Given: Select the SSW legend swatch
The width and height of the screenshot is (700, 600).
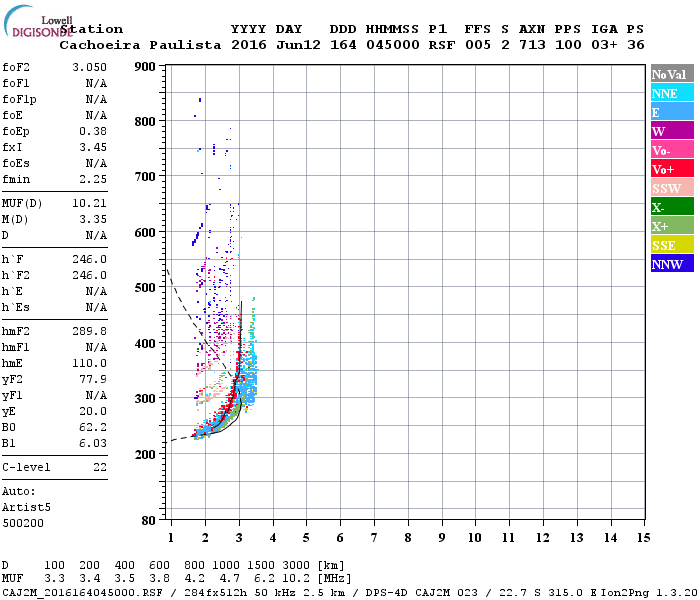Looking at the screenshot, I should 672,188.
